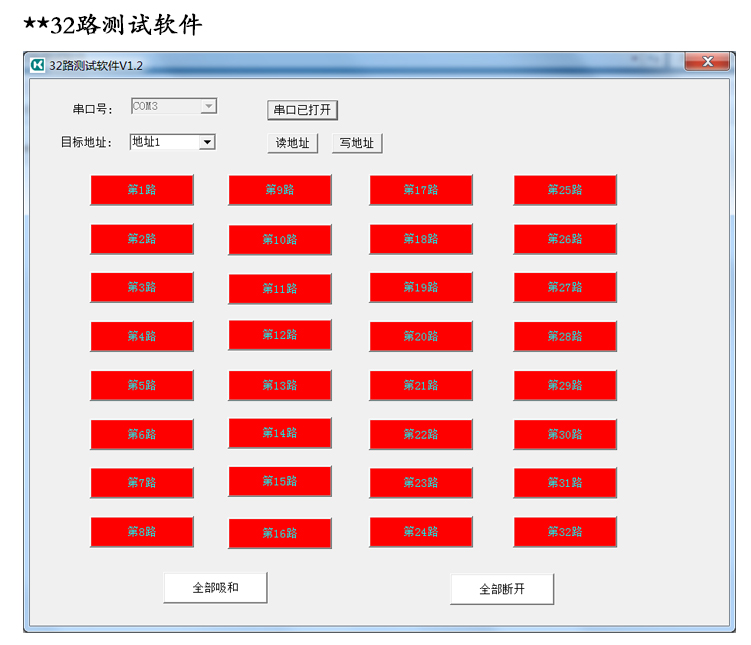
Task: Toggle relay channel 第16路
Action: pyautogui.click(x=280, y=534)
